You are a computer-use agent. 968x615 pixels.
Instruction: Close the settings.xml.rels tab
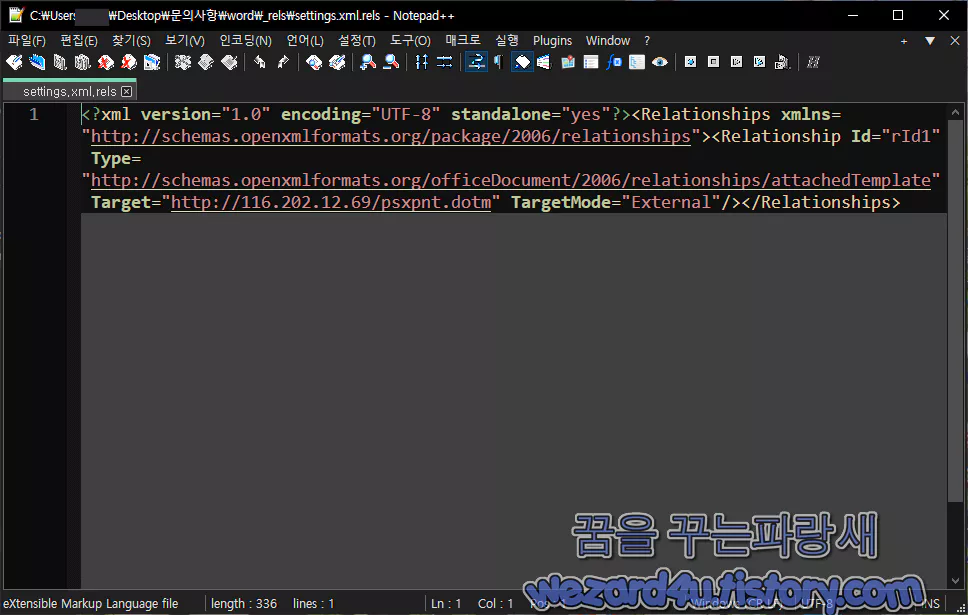coord(127,91)
